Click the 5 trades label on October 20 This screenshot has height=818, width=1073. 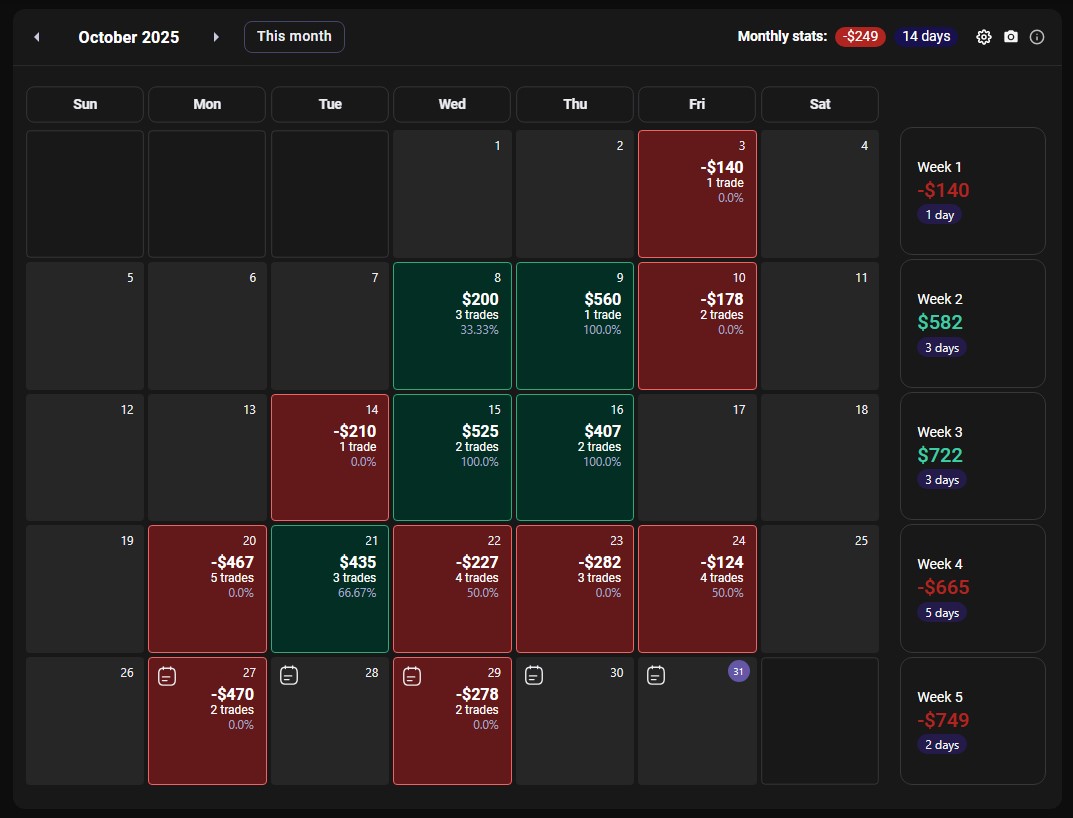(232, 578)
